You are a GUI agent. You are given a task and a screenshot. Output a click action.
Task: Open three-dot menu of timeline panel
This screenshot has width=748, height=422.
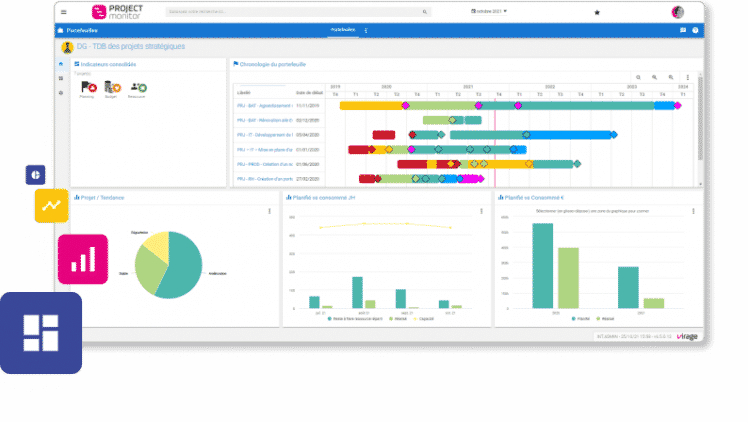point(687,77)
